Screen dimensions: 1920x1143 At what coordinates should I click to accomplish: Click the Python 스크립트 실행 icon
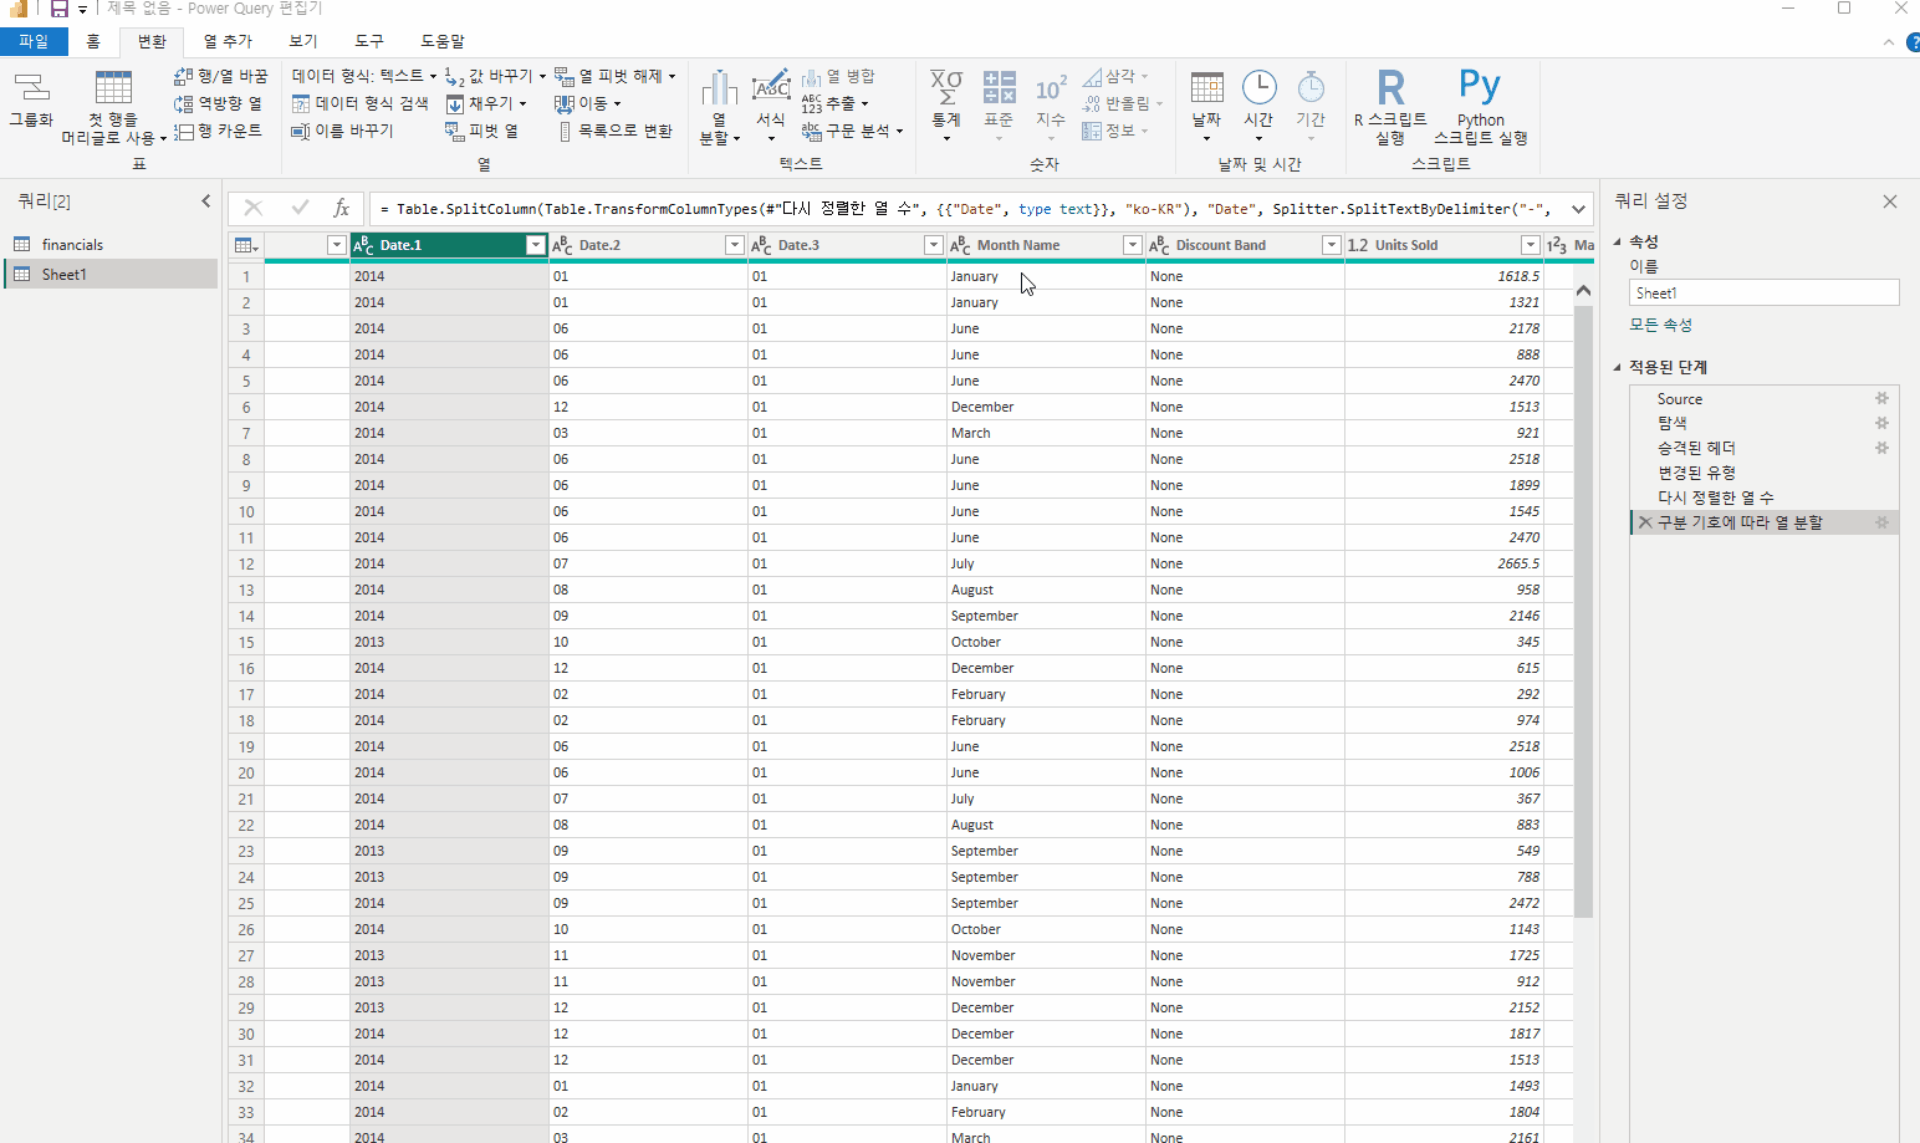(x=1479, y=88)
